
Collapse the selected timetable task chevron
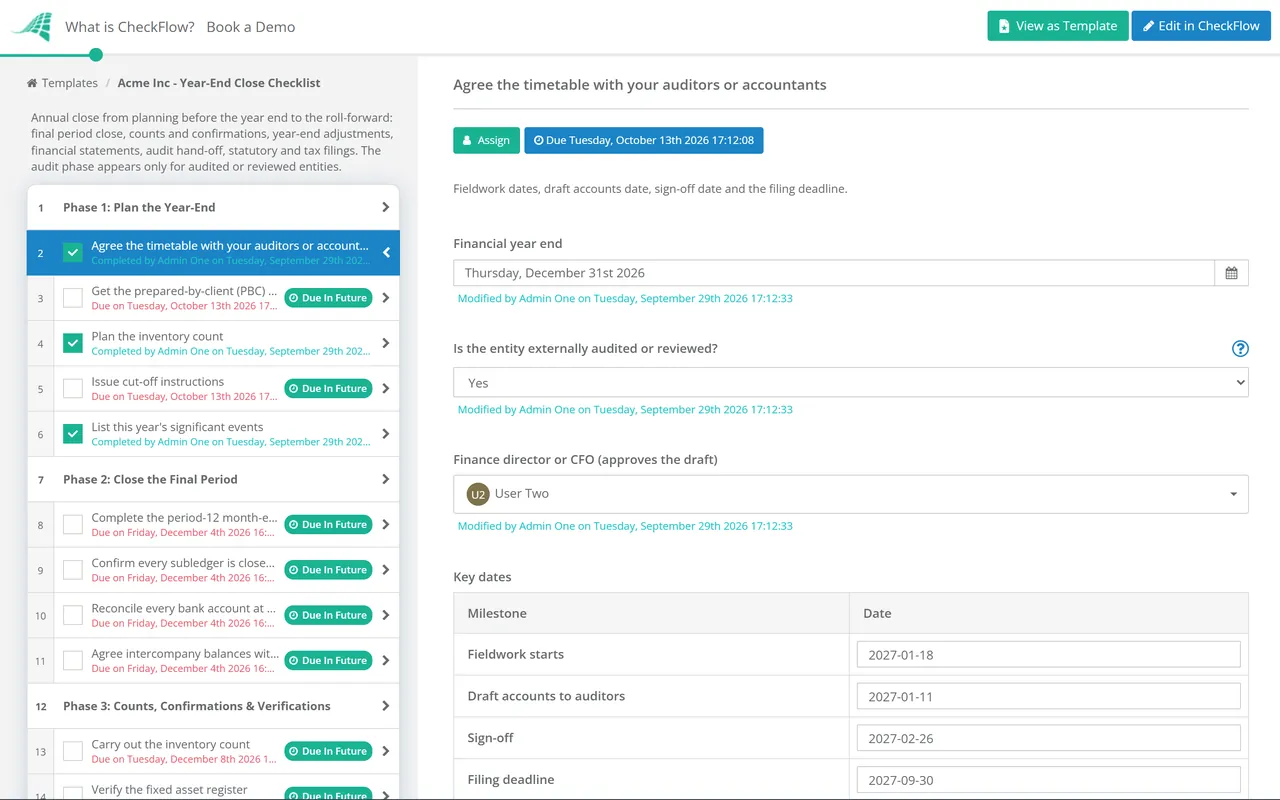click(386, 253)
